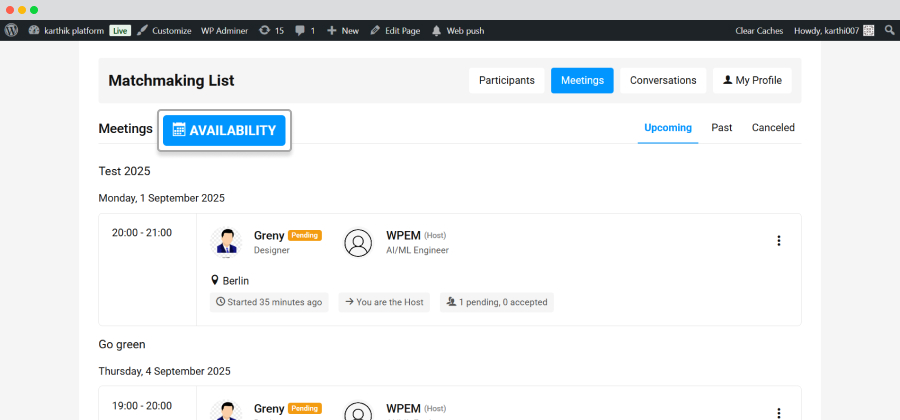Open Howdy, karthi007 account menu

[833, 31]
